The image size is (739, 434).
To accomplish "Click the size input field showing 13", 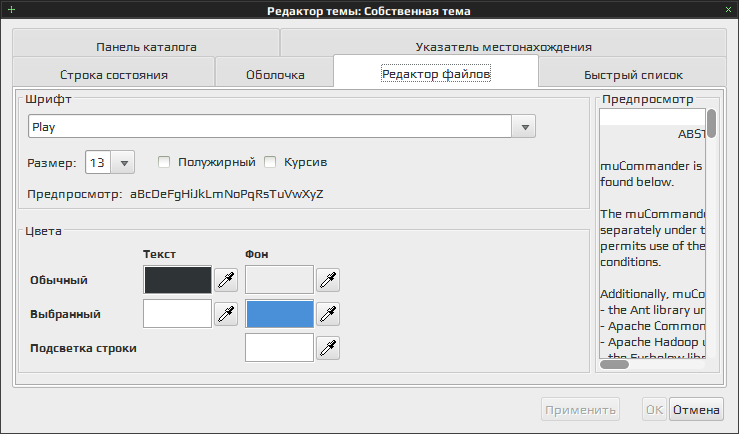I will coord(98,163).
